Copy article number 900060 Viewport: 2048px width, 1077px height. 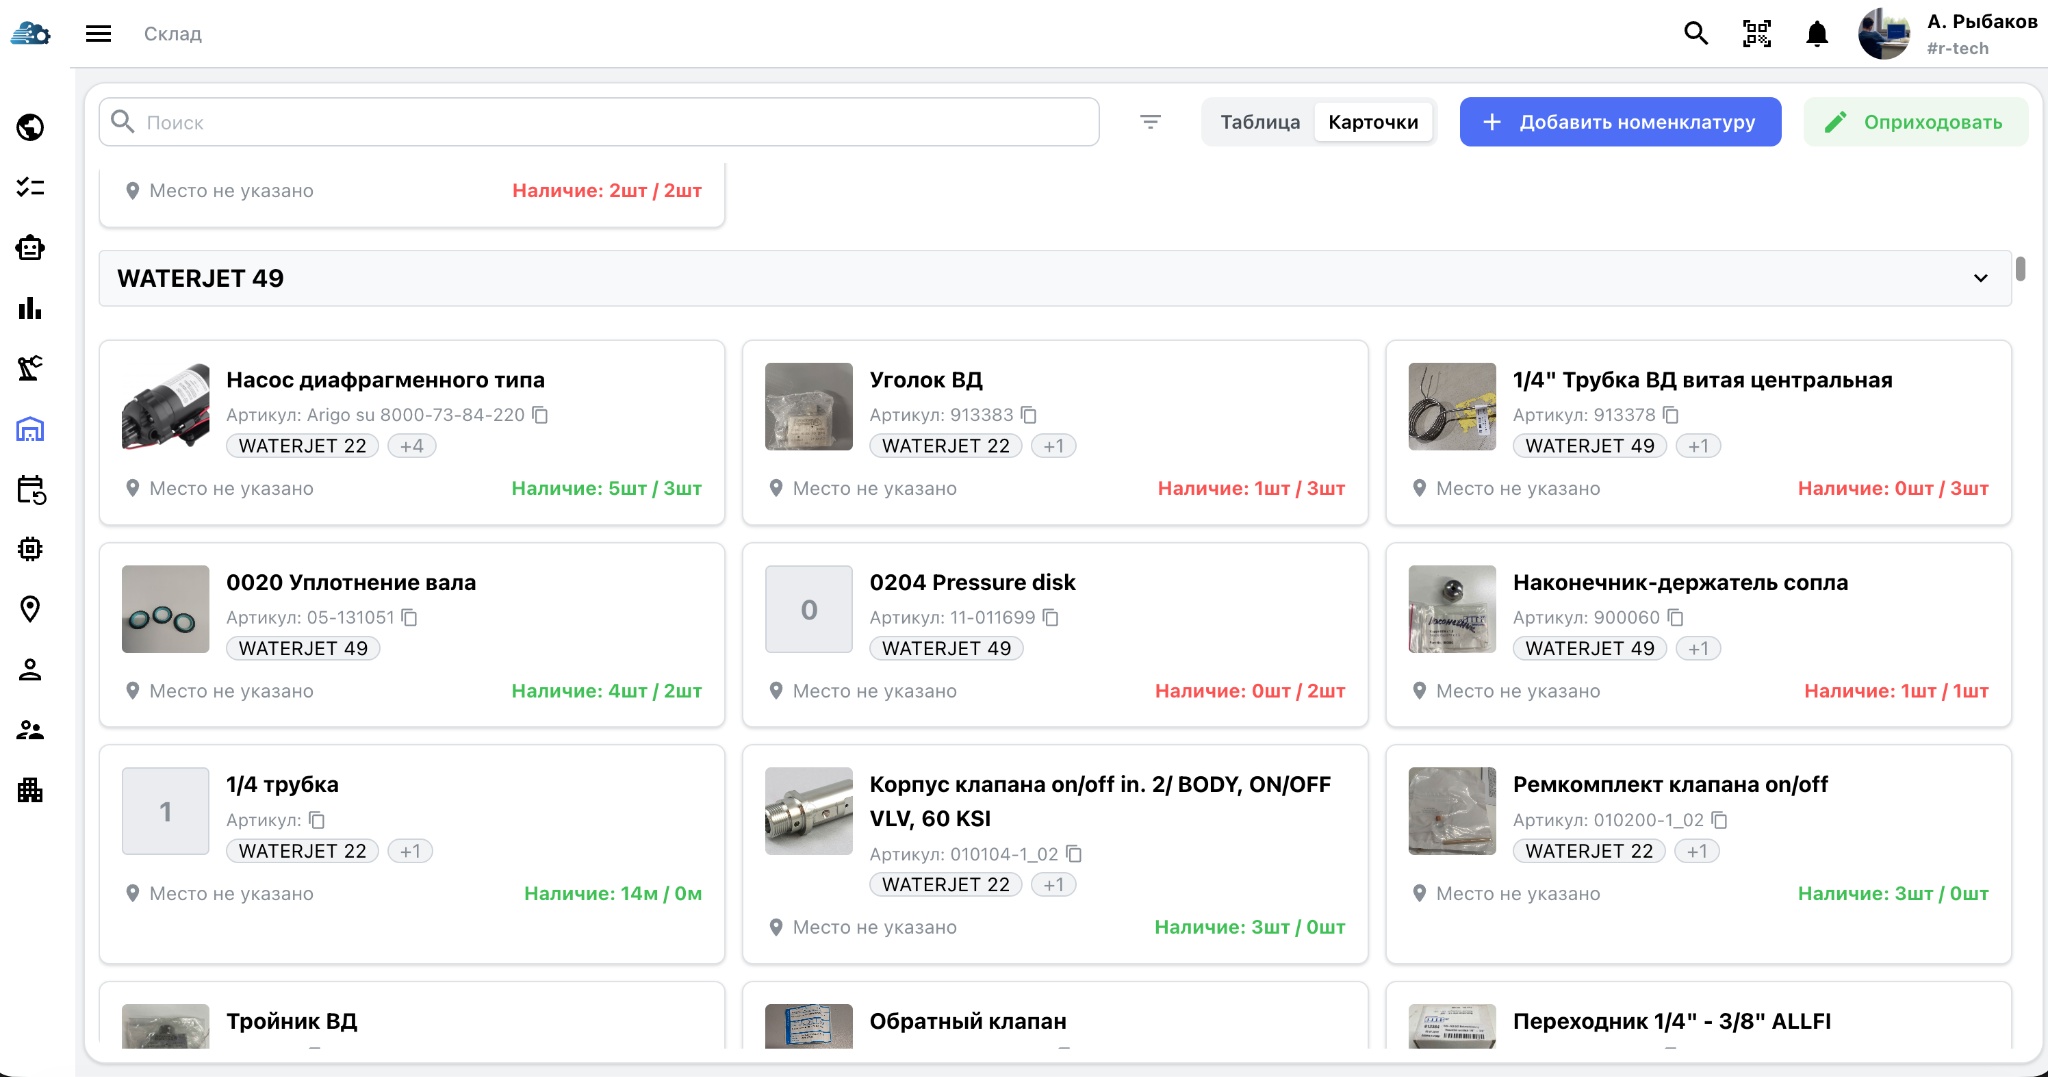(x=1676, y=618)
